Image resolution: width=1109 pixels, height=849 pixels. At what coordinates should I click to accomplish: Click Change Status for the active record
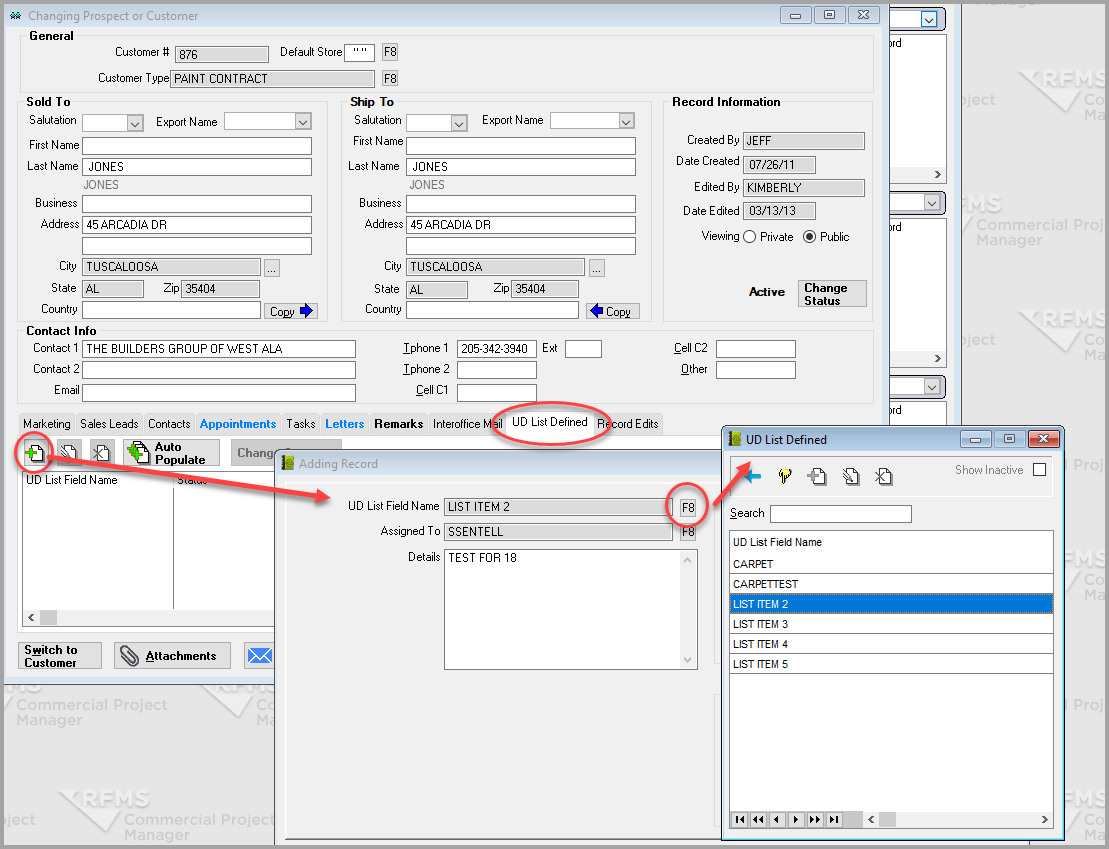click(832, 292)
